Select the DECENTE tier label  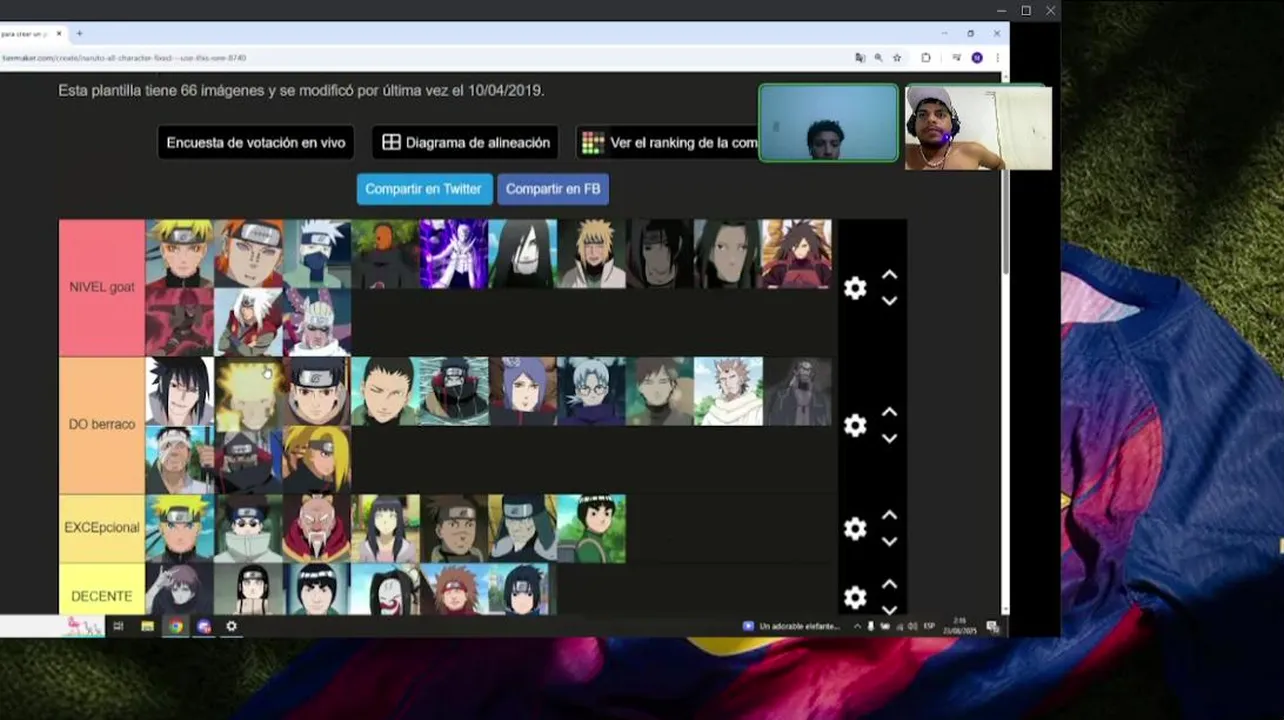102,589
